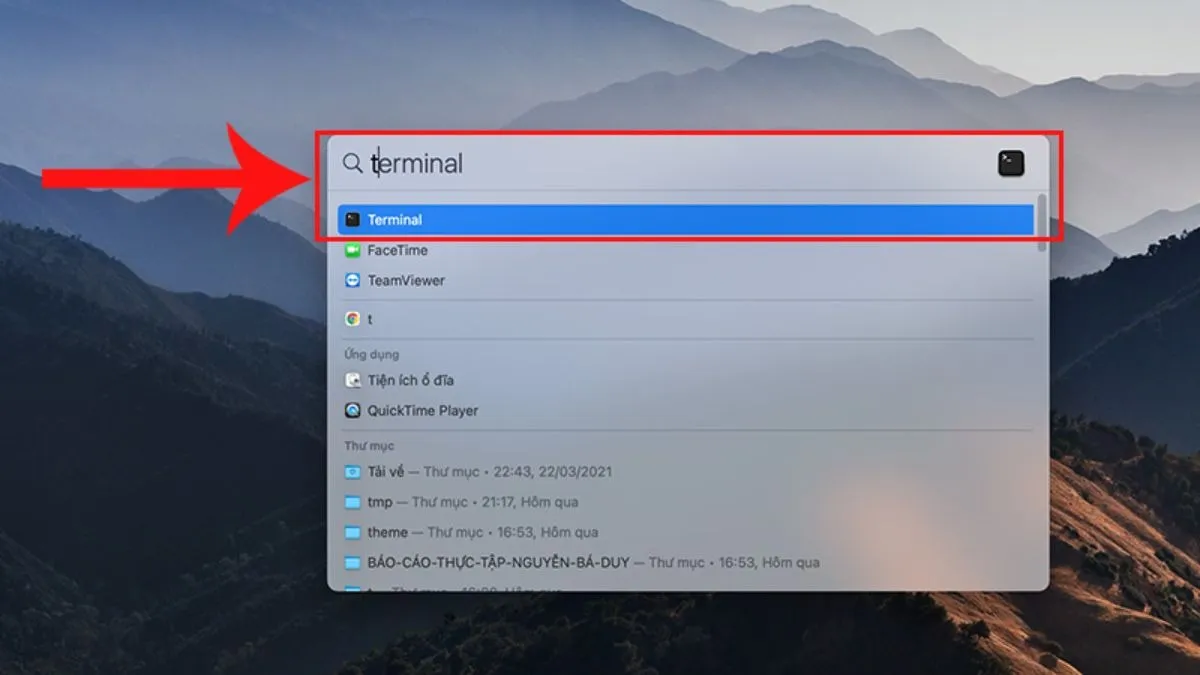Image resolution: width=1200 pixels, height=675 pixels.
Task: Click the Google Chrome icon beside the 't' suggestion
Action: (351, 319)
